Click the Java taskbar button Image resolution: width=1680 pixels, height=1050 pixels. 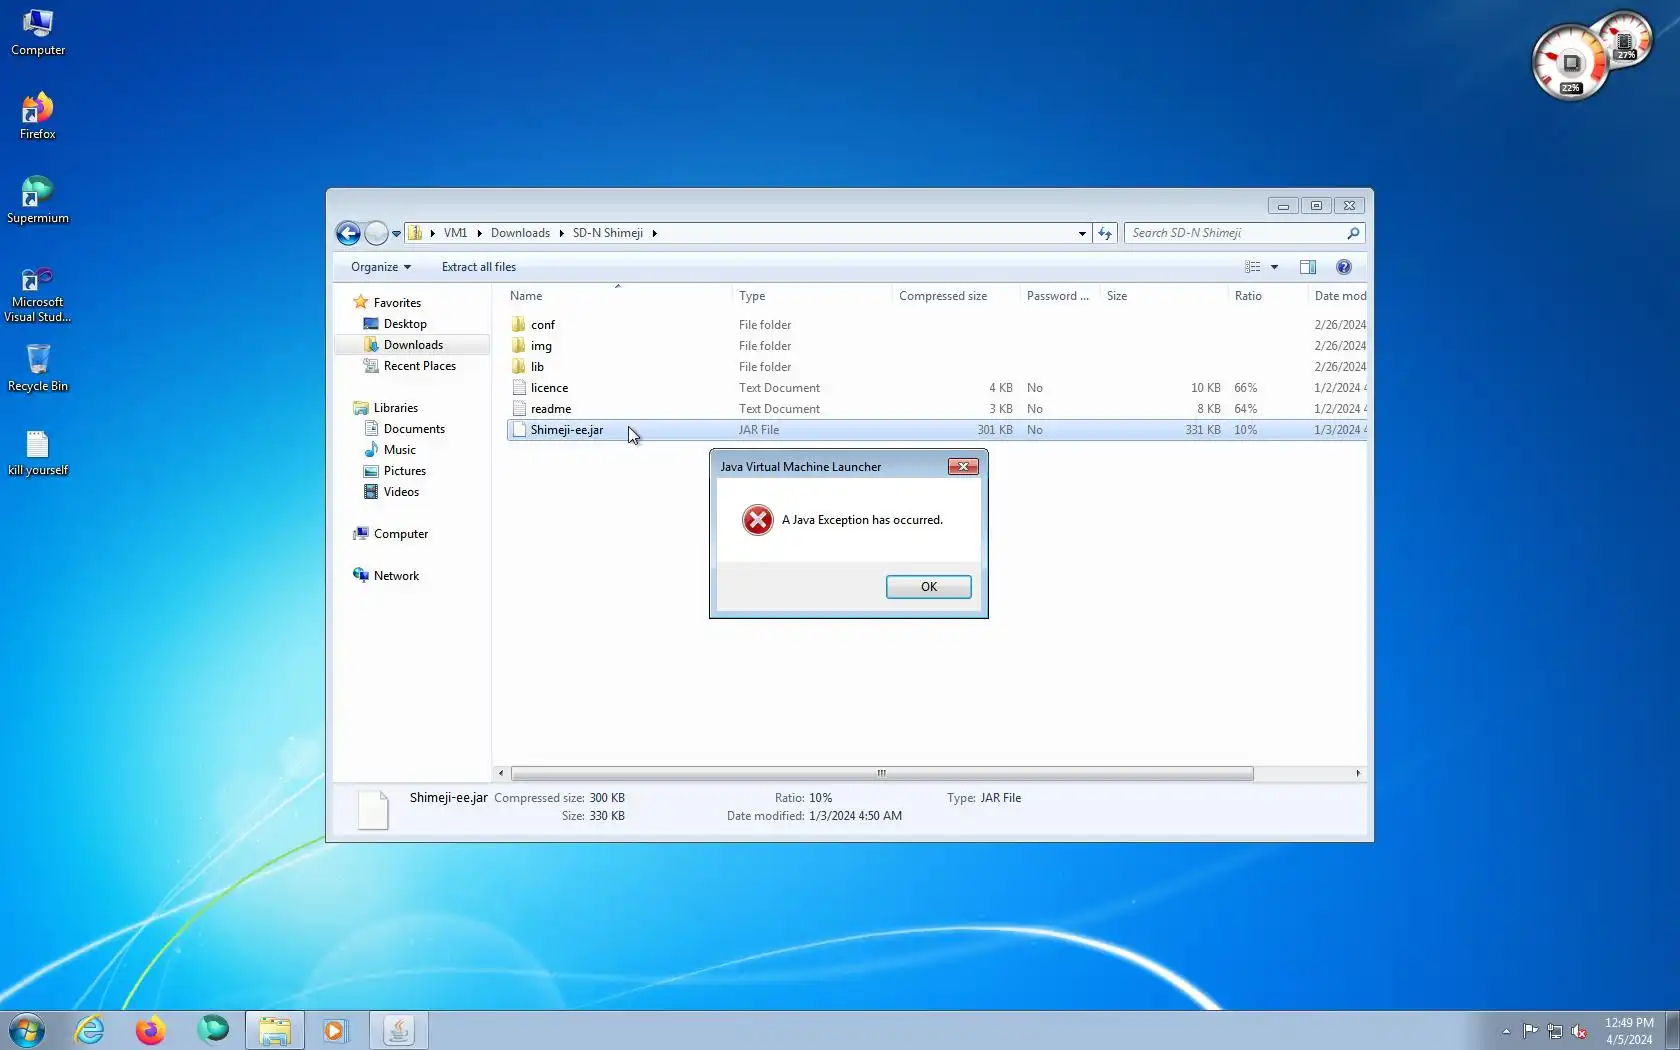(x=399, y=1030)
